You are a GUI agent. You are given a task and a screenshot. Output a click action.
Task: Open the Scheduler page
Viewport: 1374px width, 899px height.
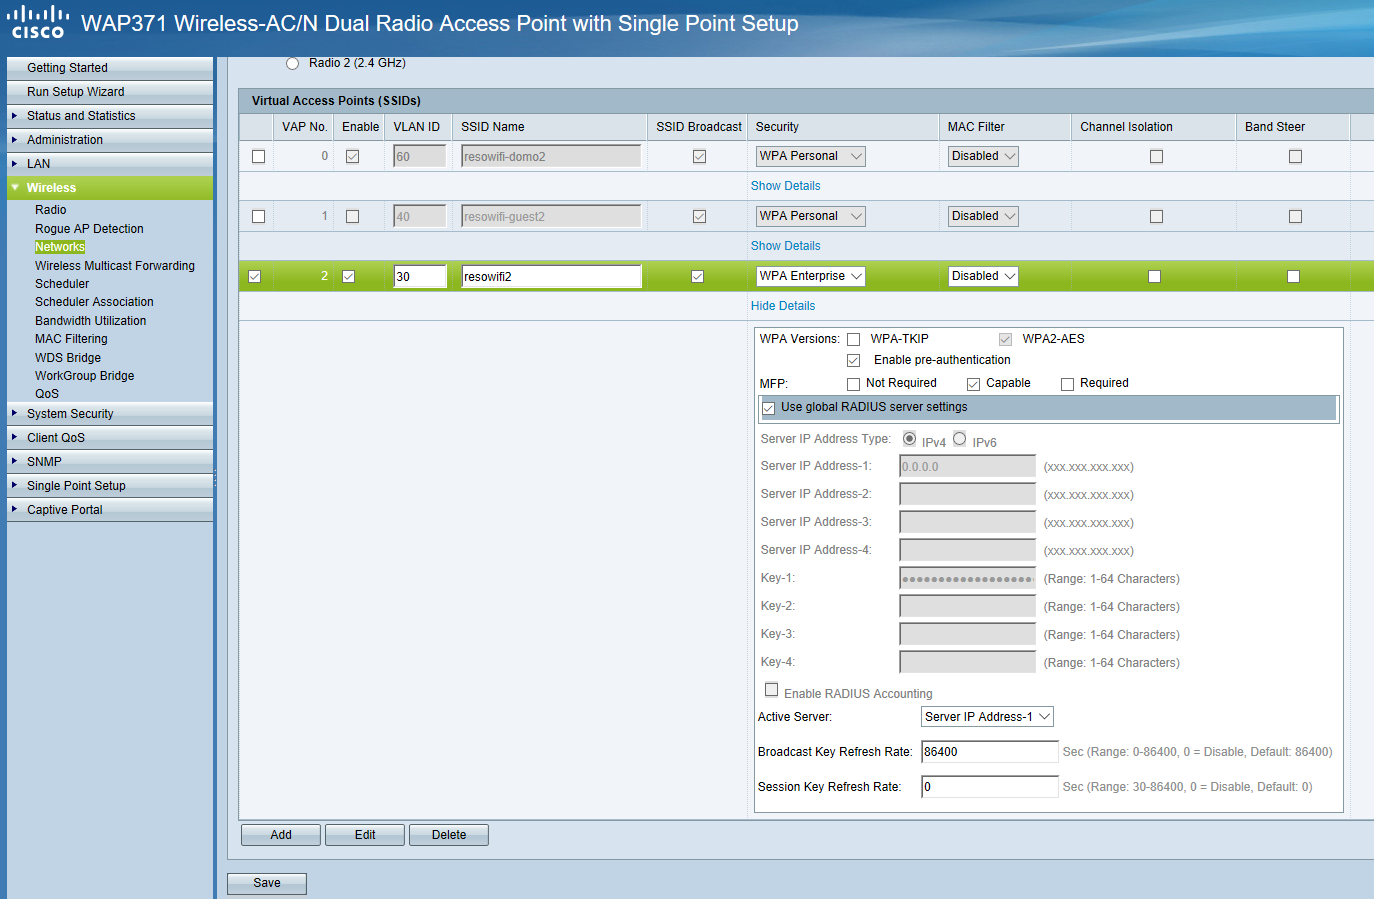tap(62, 284)
